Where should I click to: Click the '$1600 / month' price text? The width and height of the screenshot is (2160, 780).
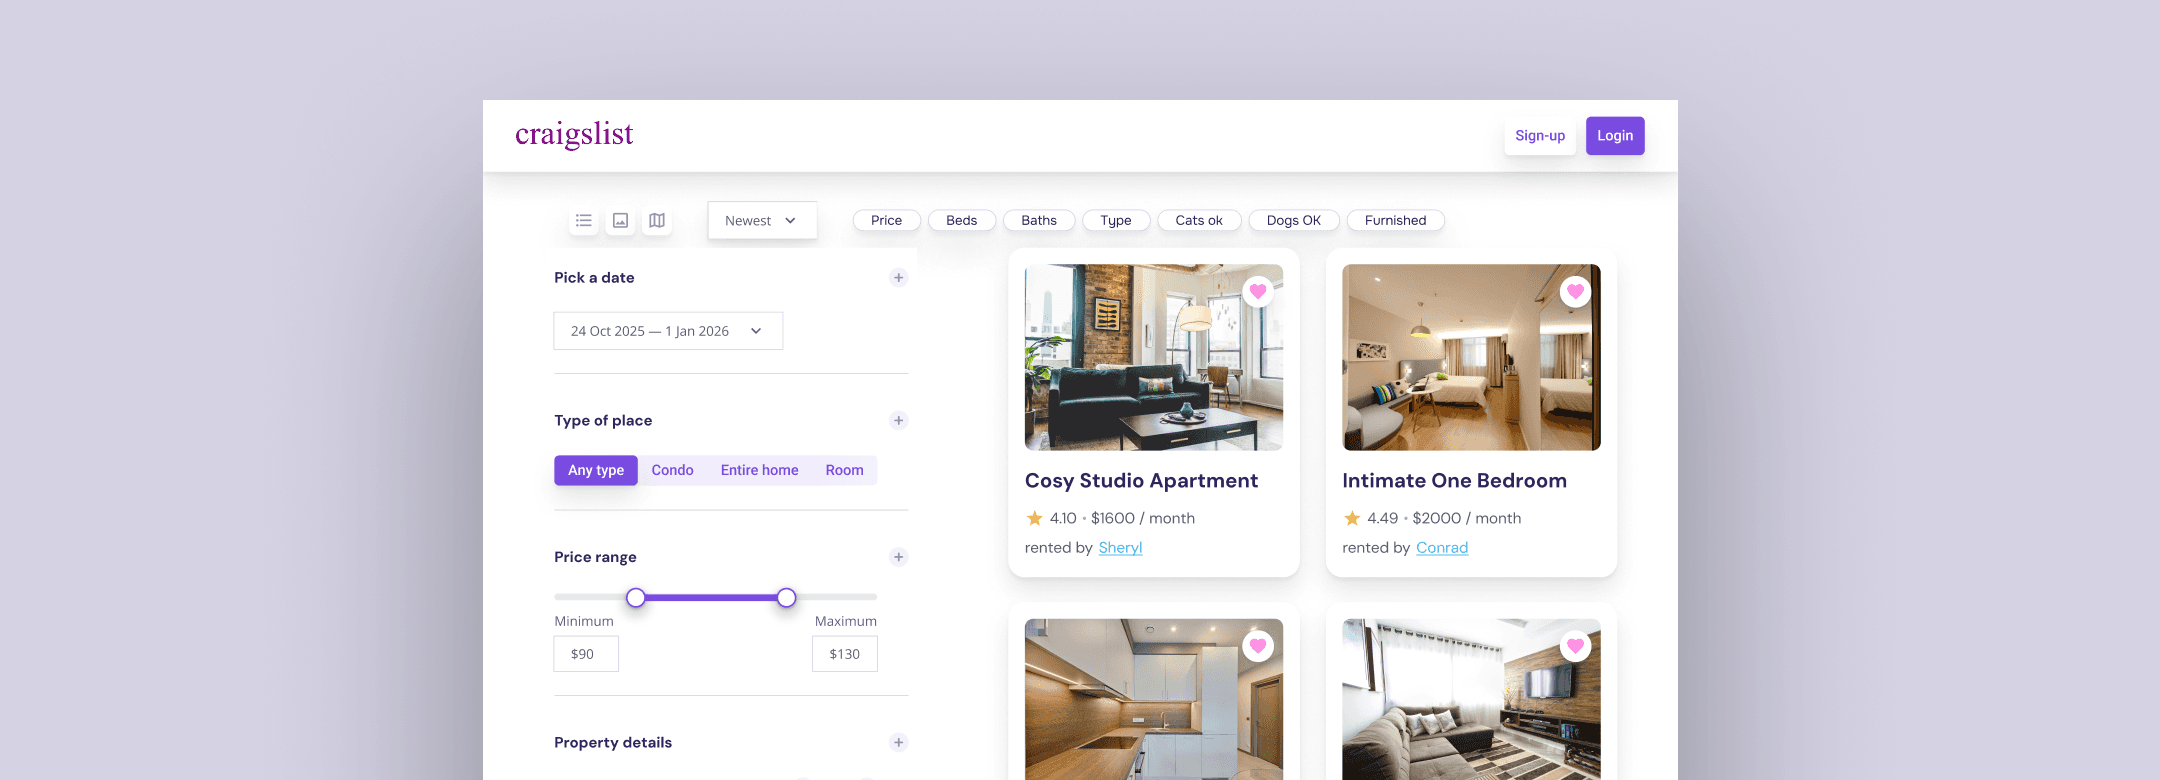1143,518
